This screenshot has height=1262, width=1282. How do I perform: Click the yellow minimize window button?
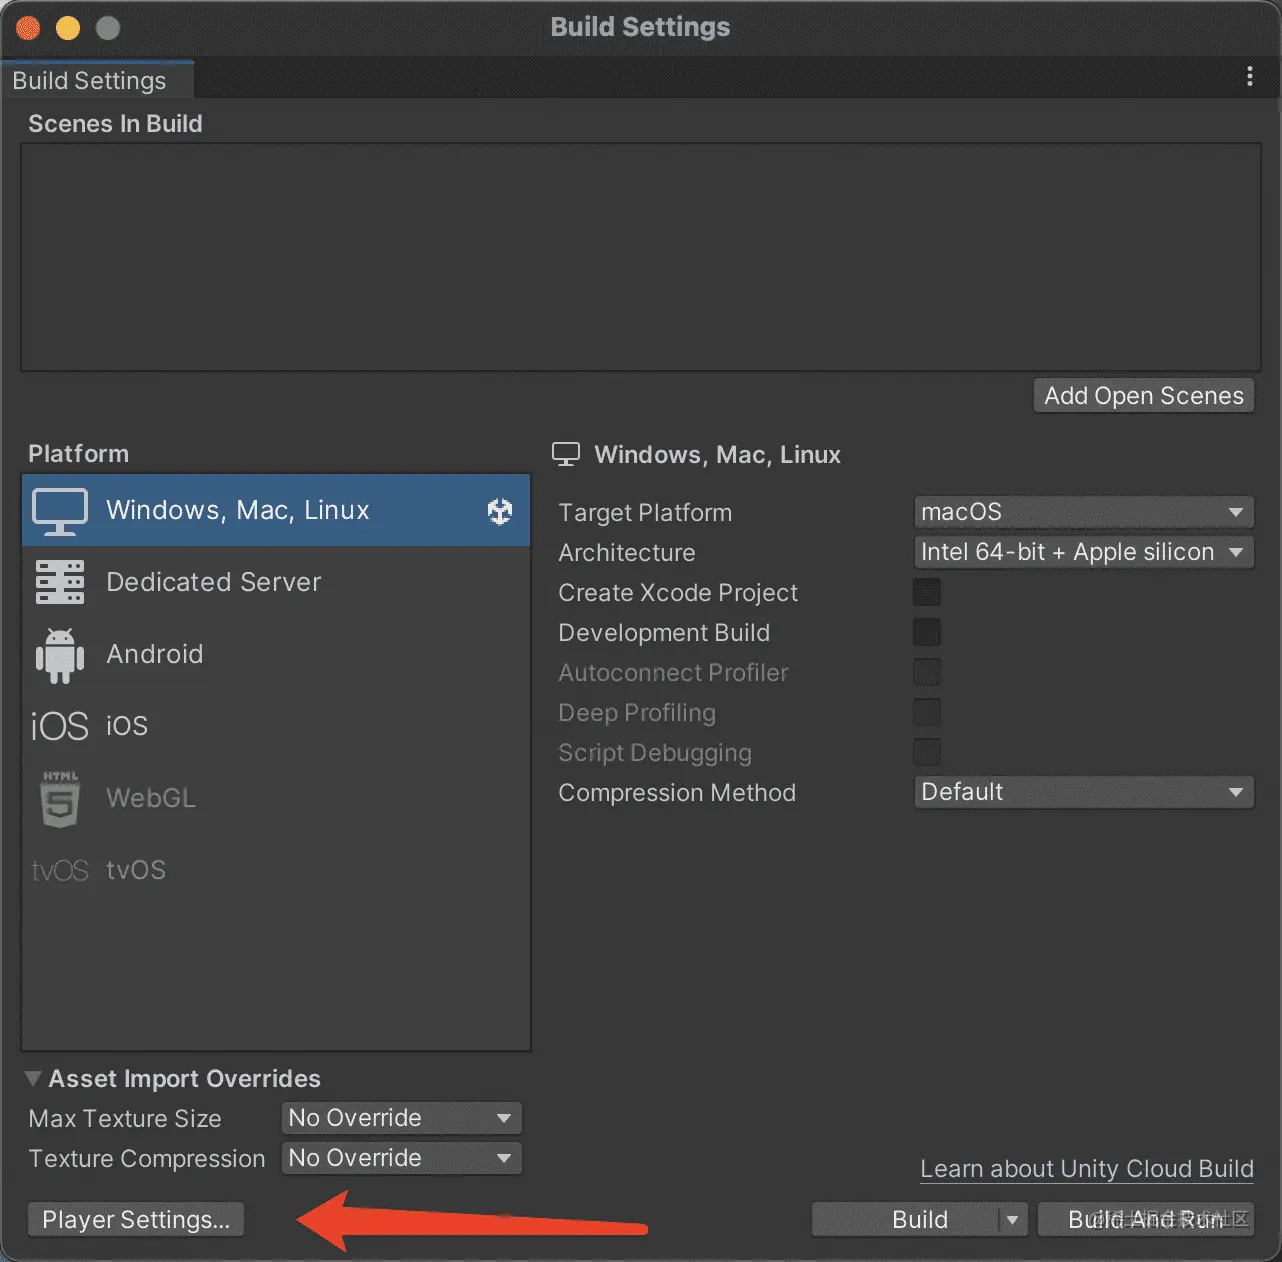pyautogui.click(x=68, y=28)
